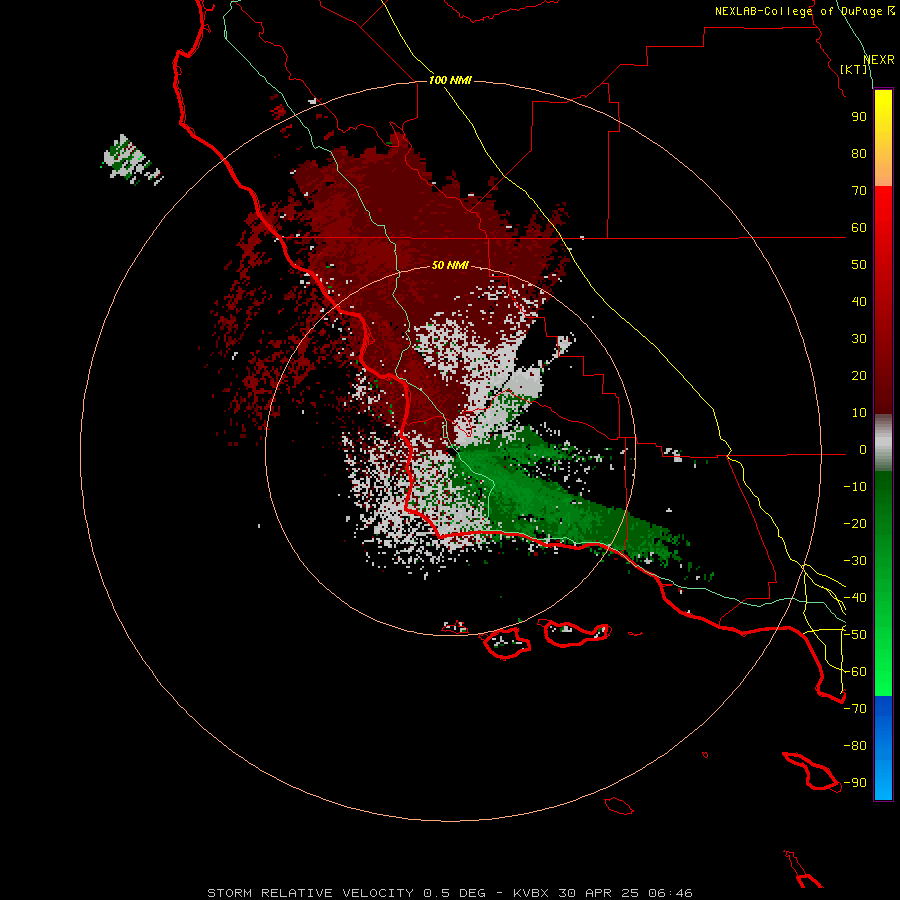This screenshot has height=900, width=900.
Task: Click the positive 50 knot scale value
Action: [859, 265]
